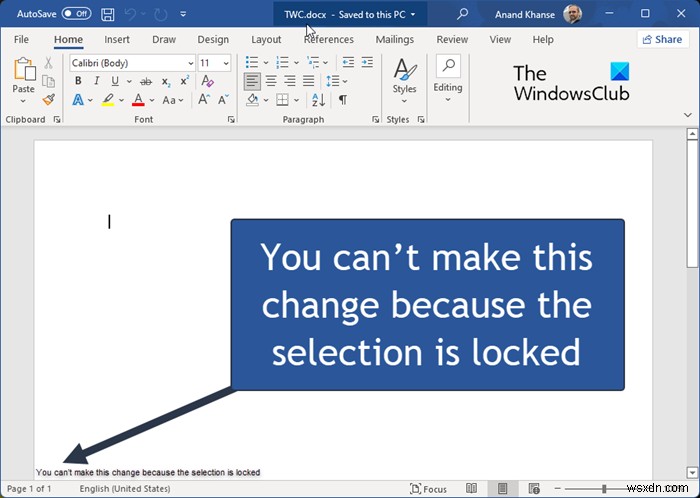This screenshot has height=498, width=700.
Task: Click the Multilevel List icon
Action: point(313,62)
